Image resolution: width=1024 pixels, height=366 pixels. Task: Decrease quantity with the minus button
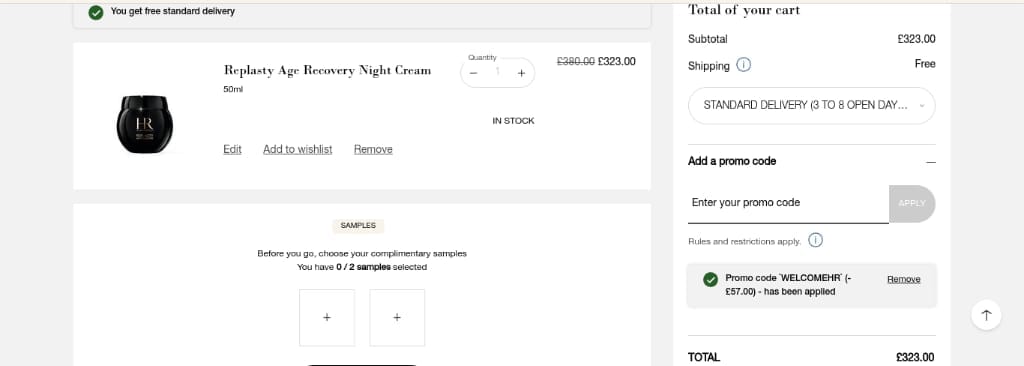point(473,73)
